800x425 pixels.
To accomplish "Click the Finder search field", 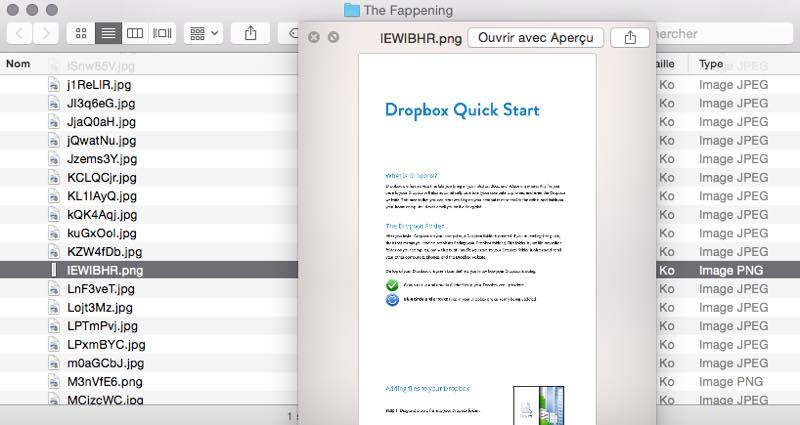I will 724,34.
